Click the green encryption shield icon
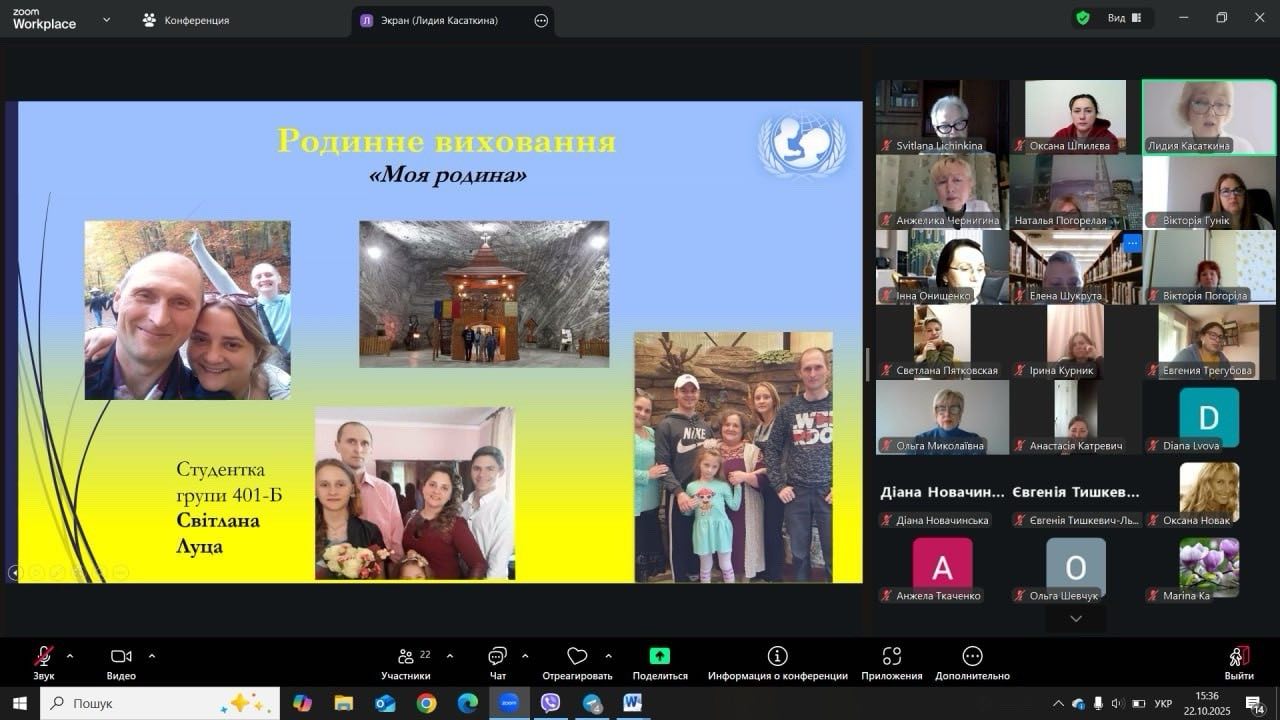This screenshot has width=1280, height=720. (1083, 18)
